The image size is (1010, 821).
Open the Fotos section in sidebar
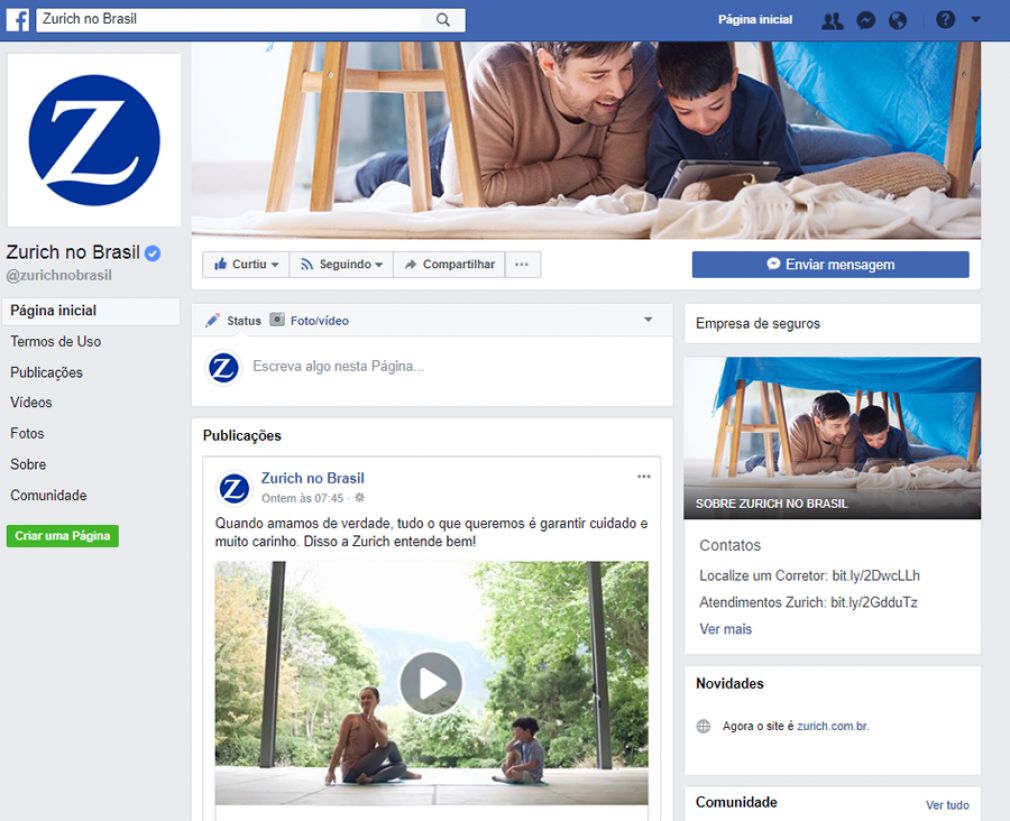(27, 433)
